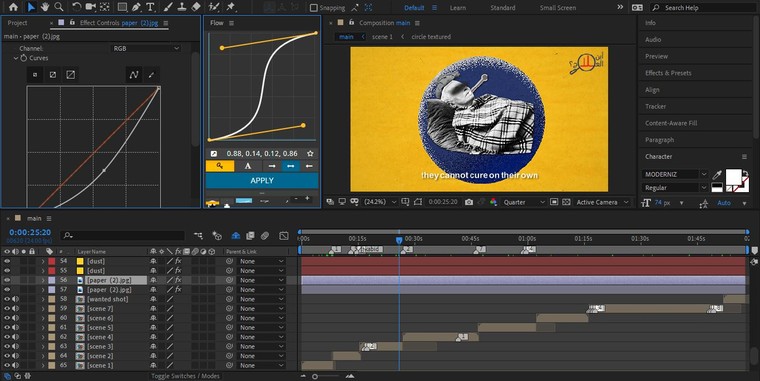The image size is (760, 381).
Task: Open parent dropdown for scene 3 layer
Action: [x=261, y=347]
